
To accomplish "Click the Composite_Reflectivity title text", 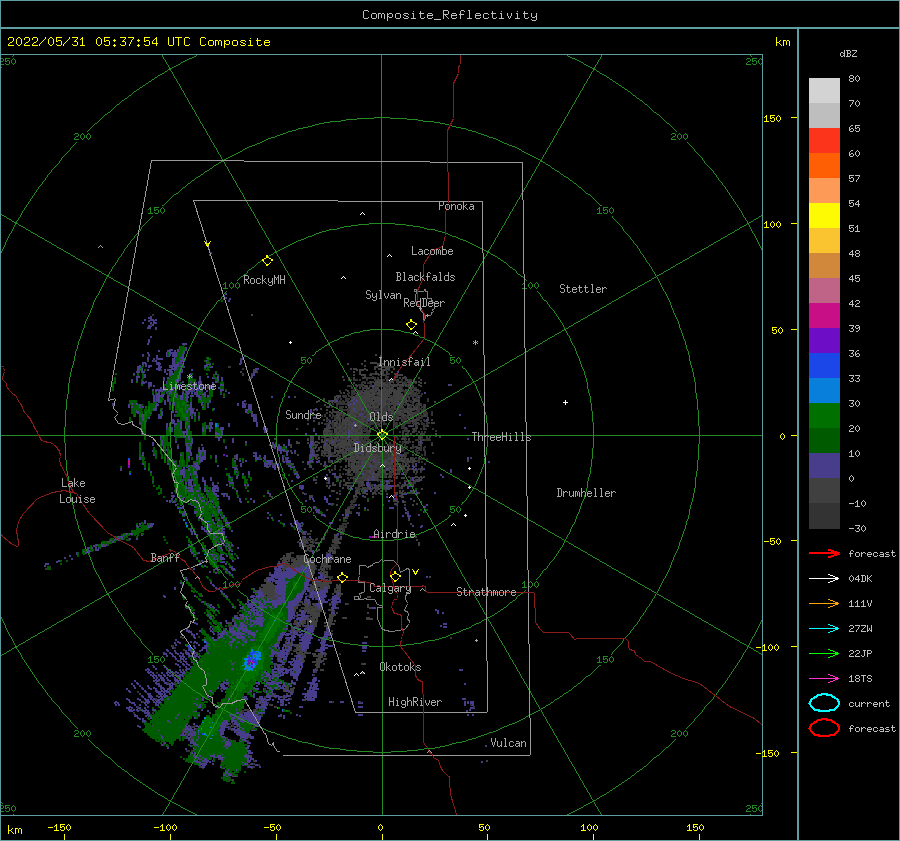I will coord(449,15).
